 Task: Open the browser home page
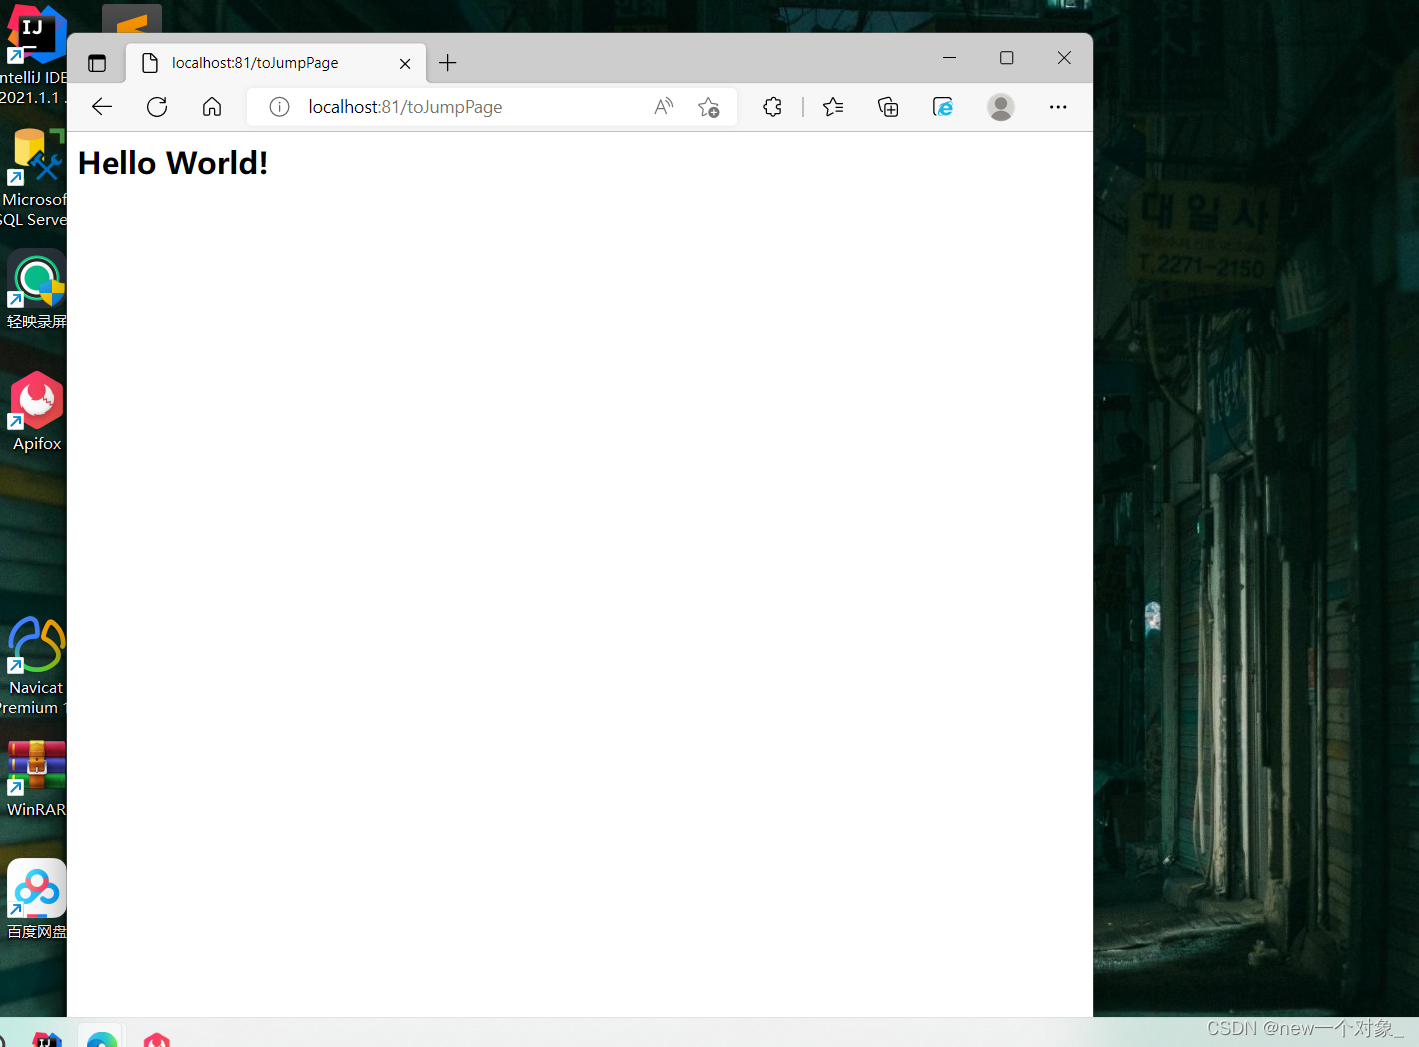212,107
